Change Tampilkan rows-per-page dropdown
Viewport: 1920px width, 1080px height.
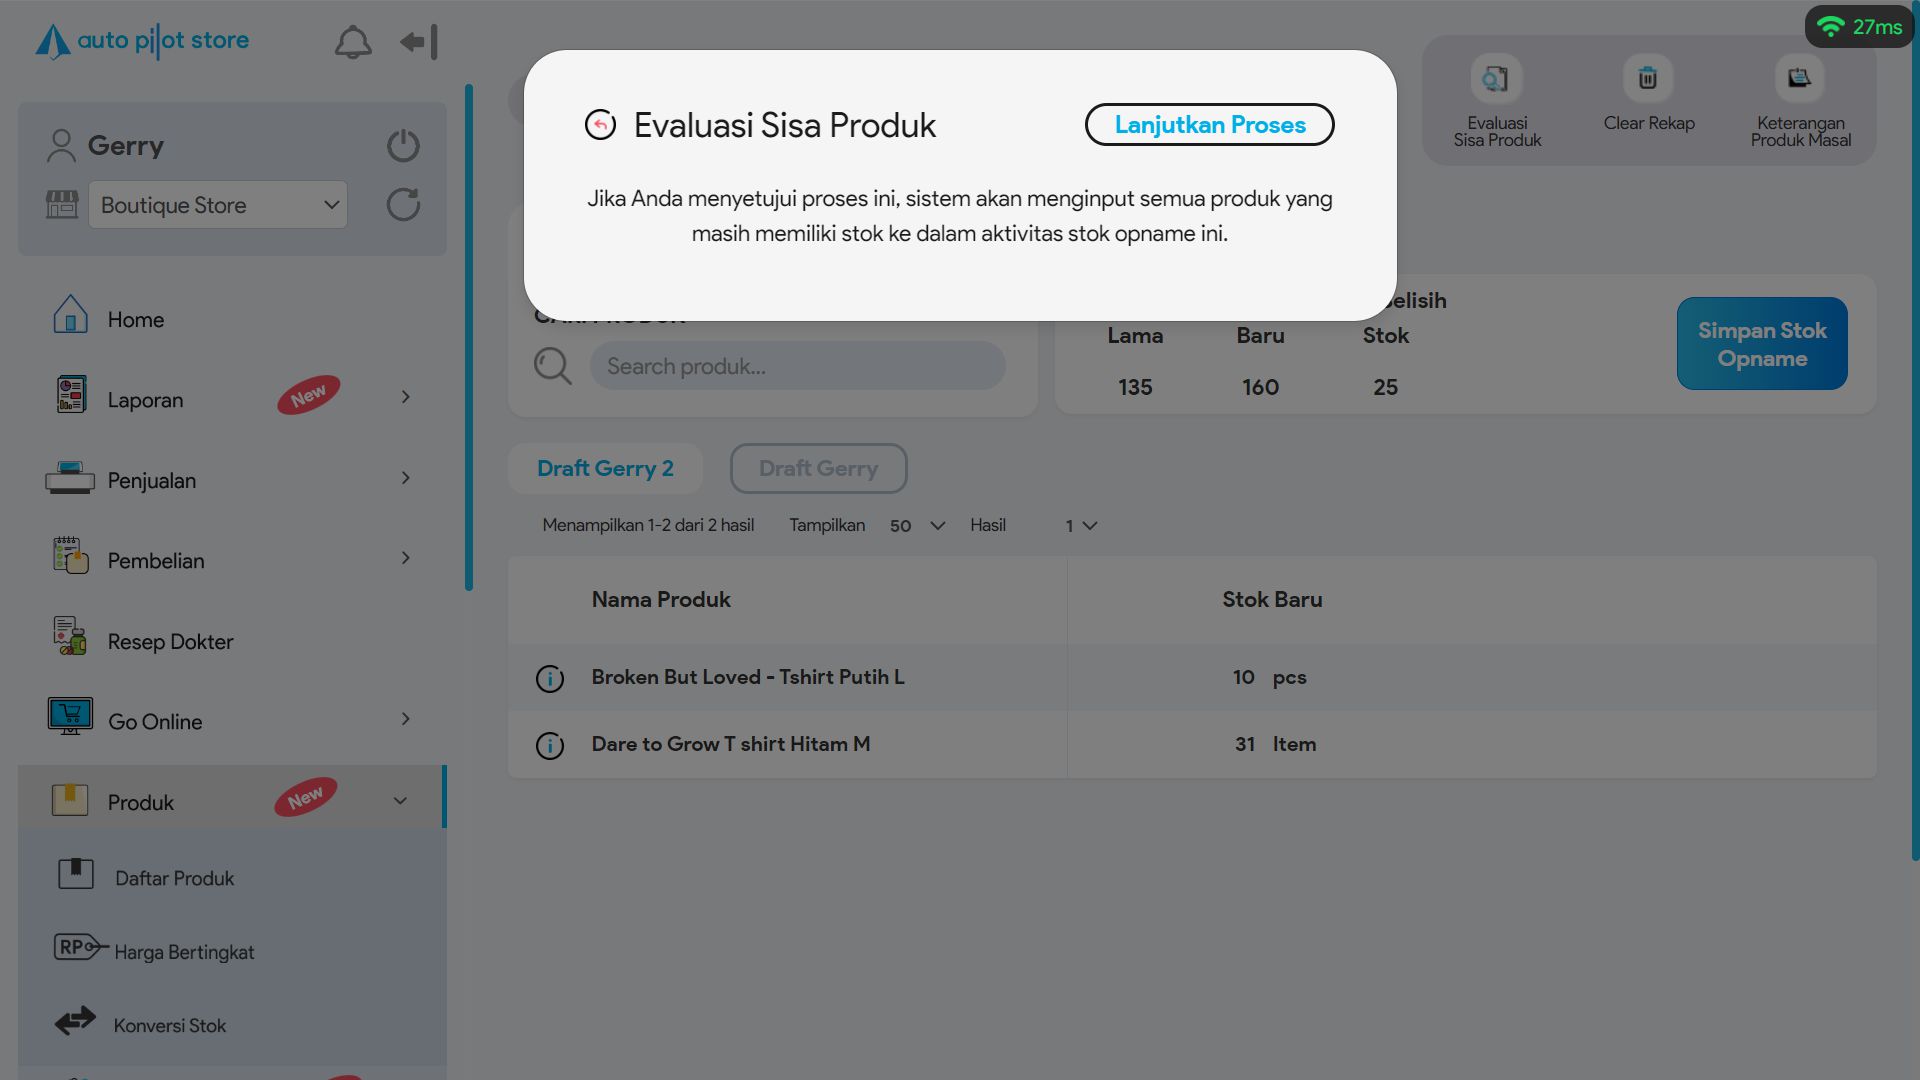(x=916, y=526)
